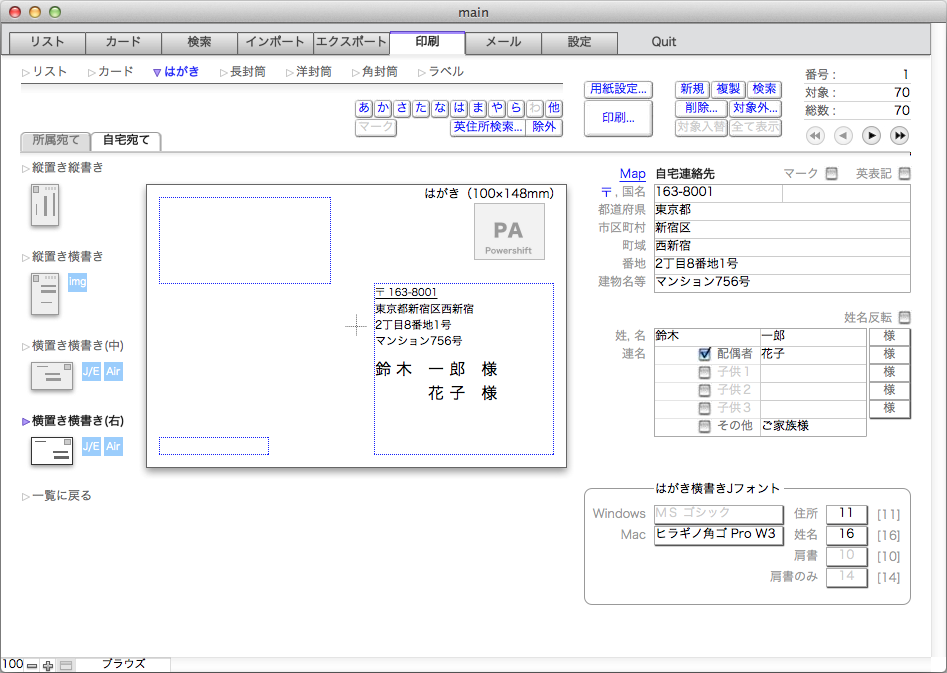Click the Mac font name field

coord(719,535)
